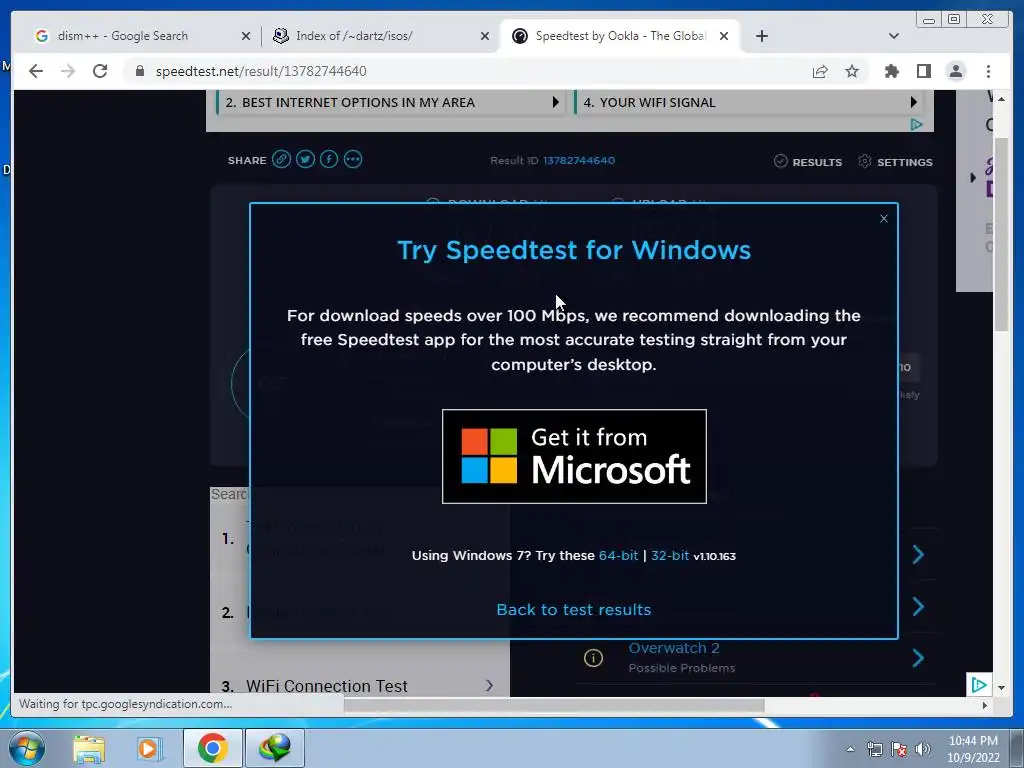Open the WiFi Connection Test item
The height and width of the screenshot is (768, 1024).
(x=327, y=686)
